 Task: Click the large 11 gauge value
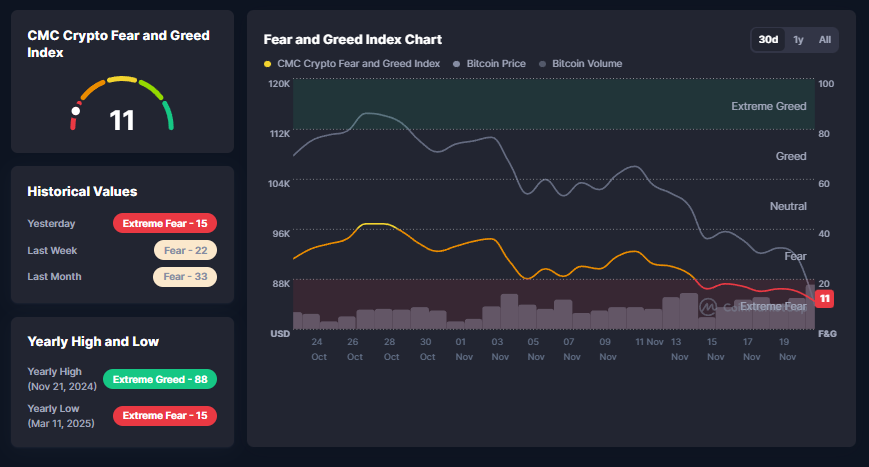[121, 121]
